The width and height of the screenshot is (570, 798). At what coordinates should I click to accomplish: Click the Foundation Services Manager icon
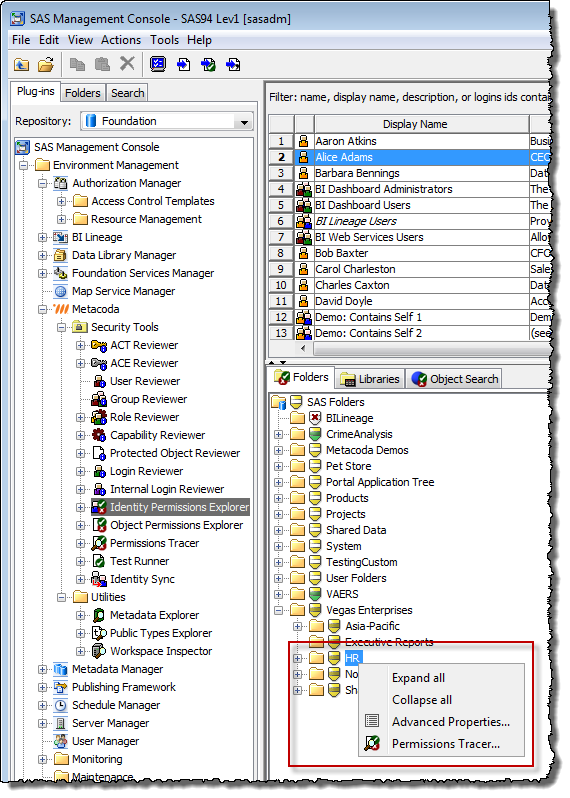(x=61, y=273)
